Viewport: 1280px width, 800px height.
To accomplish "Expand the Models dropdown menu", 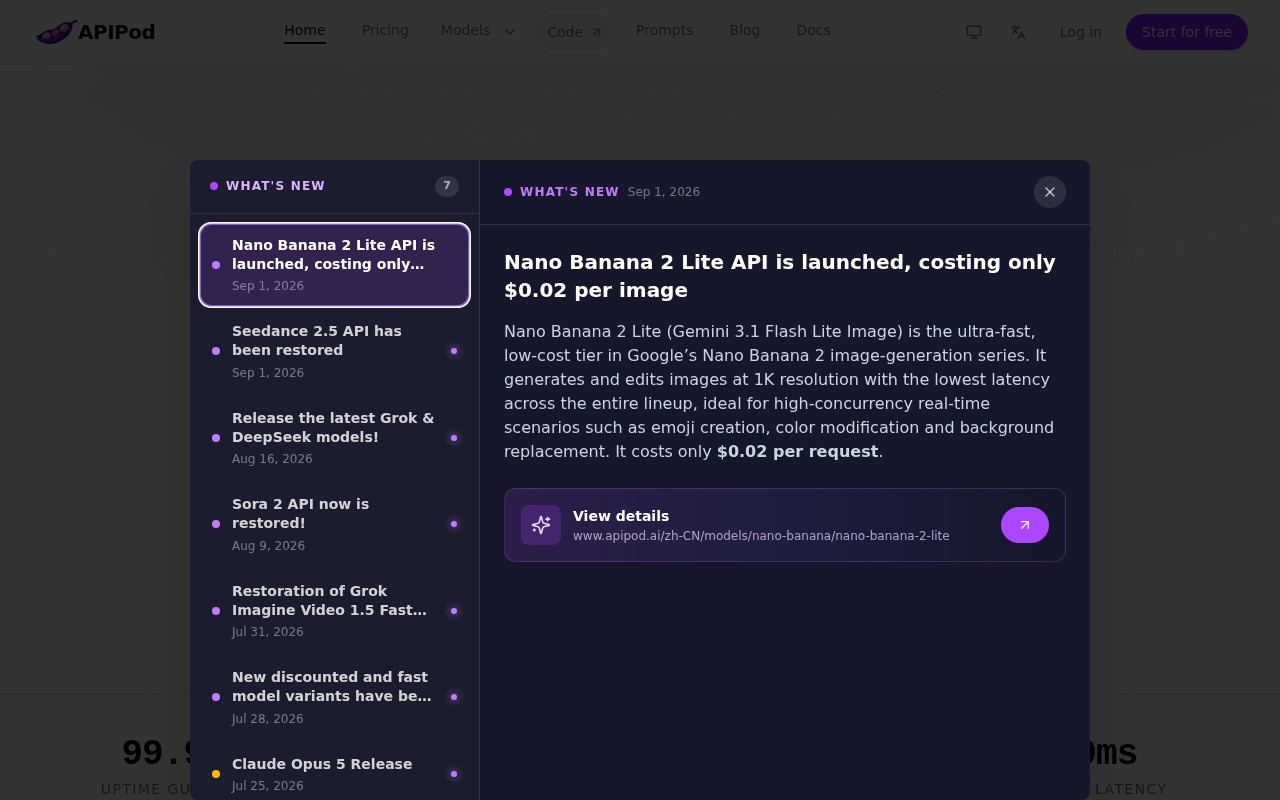I will point(478,31).
